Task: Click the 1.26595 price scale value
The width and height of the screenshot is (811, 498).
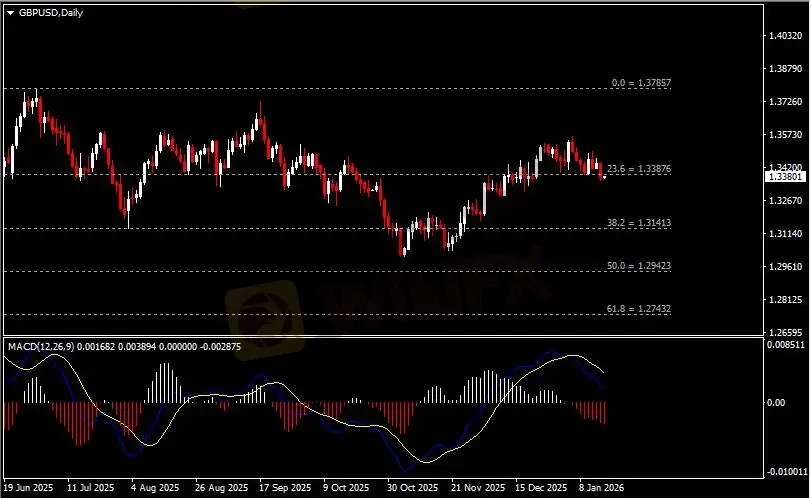Action: (x=785, y=332)
